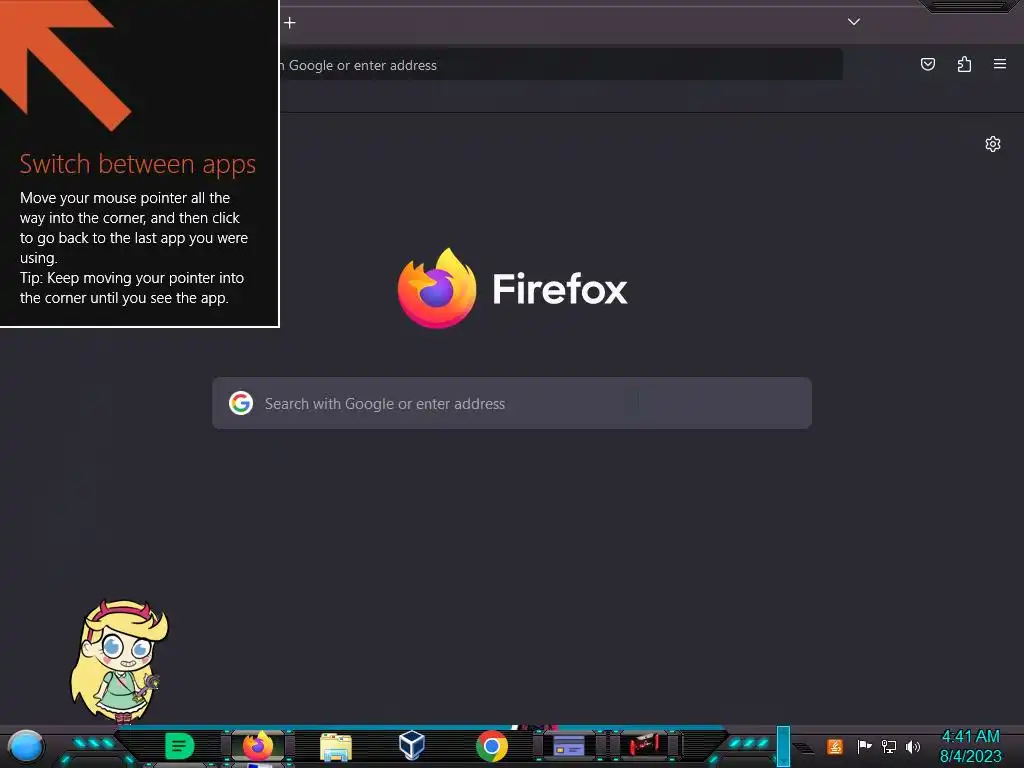Image resolution: width=1024 pixels, height=768 pixels.
Task: Open the green chat app on taskbar
Action: pos(180,746)
